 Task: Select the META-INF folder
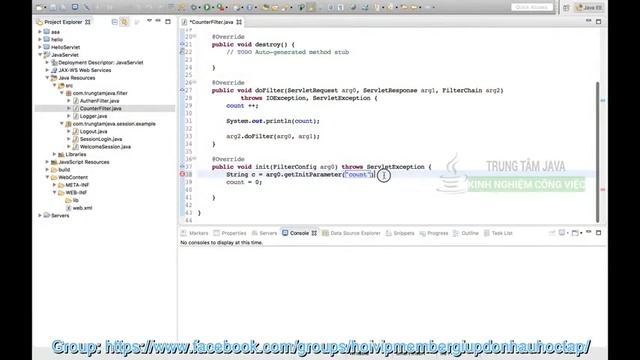[77, 185]
